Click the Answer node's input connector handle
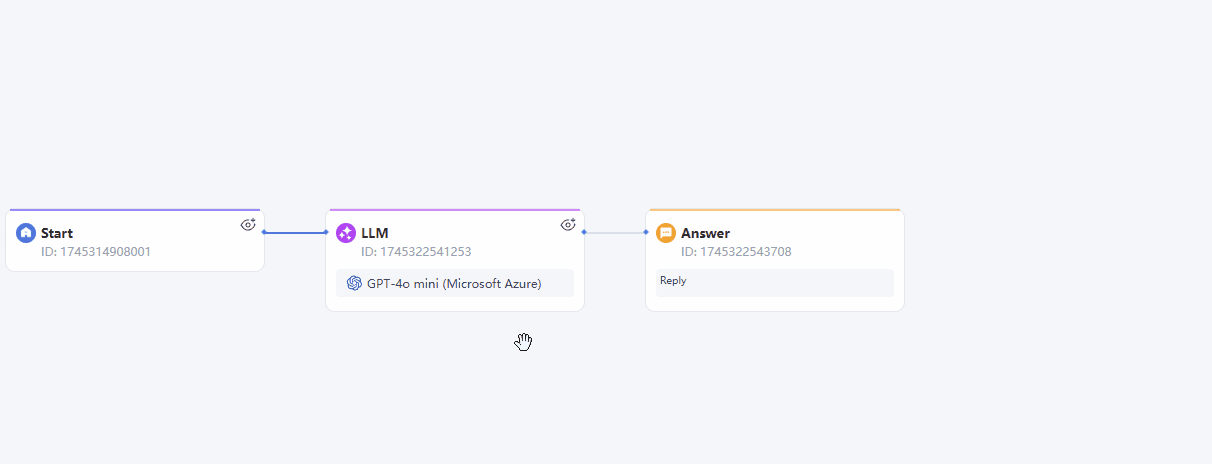 [x=646, y=232]
